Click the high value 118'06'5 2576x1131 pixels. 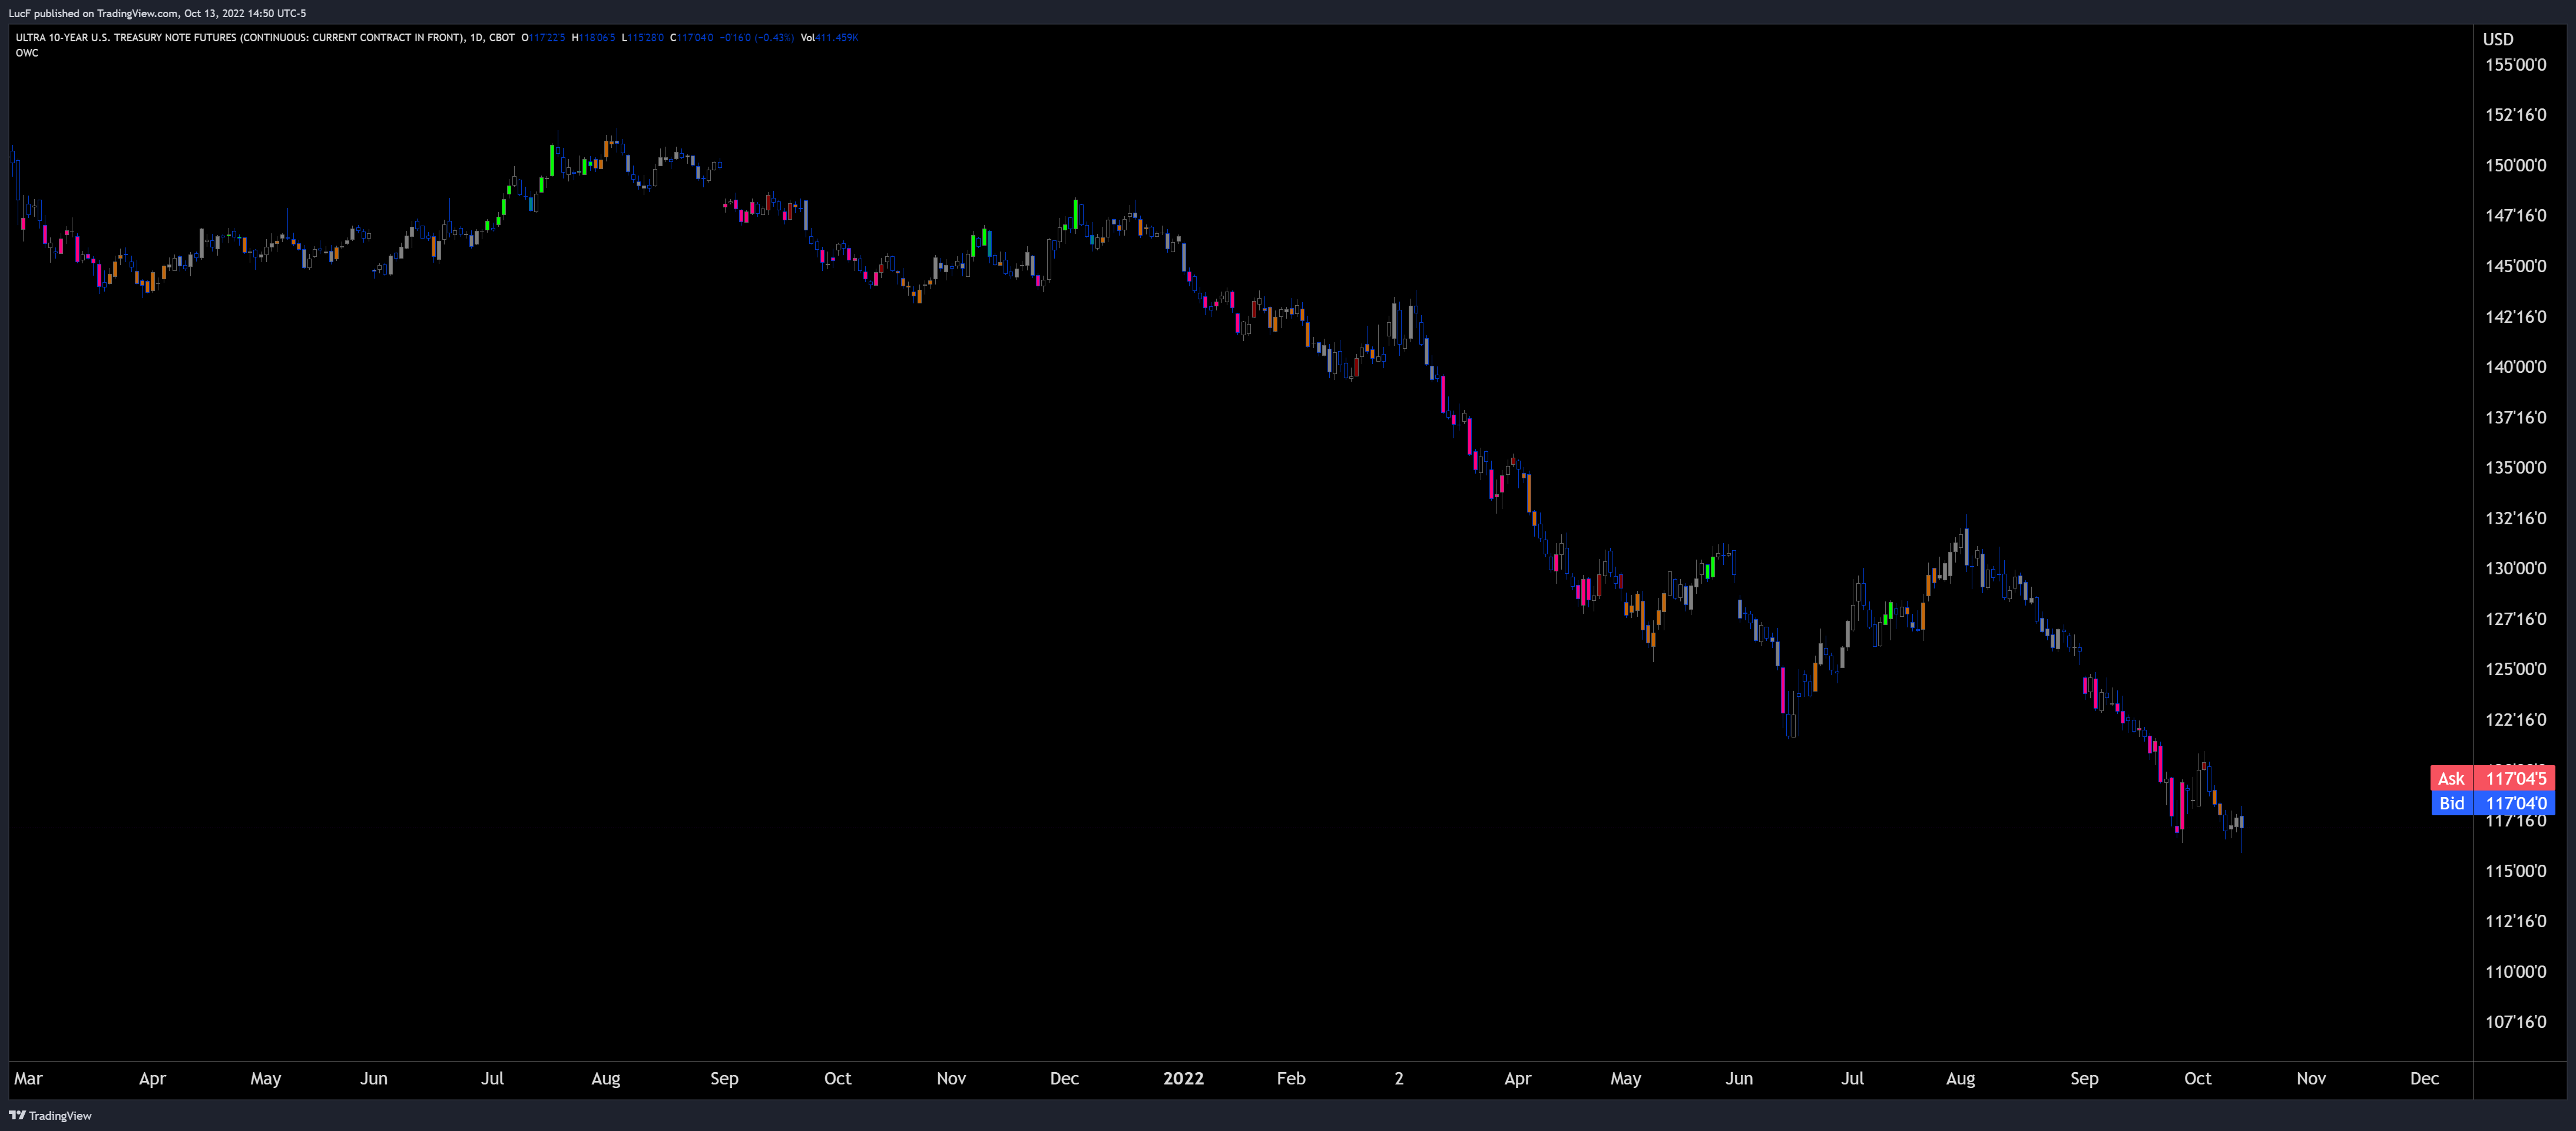pos(598,37)
